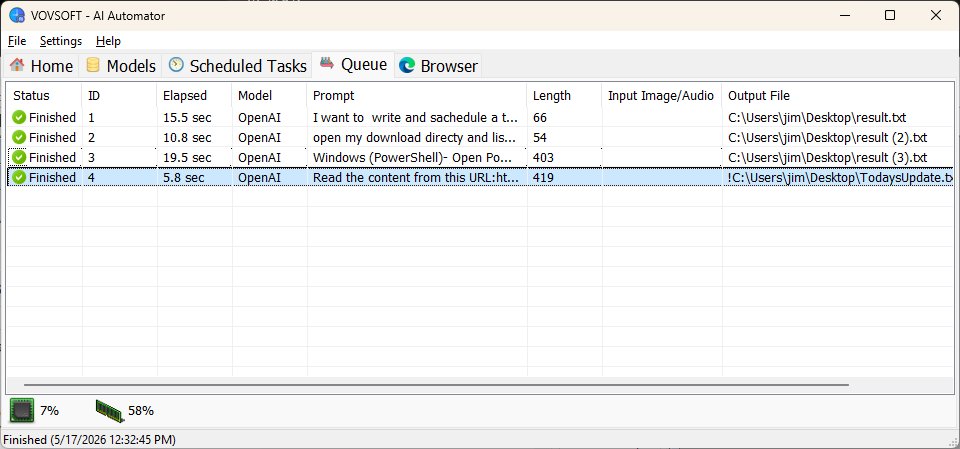Sort by the Status column header
960x449 pixels.
44,96
